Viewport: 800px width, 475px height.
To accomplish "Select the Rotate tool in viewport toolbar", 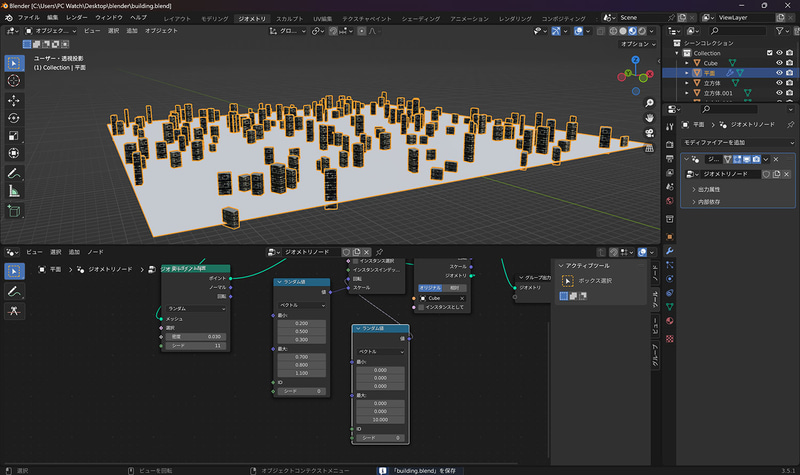I will coord(14,118).
